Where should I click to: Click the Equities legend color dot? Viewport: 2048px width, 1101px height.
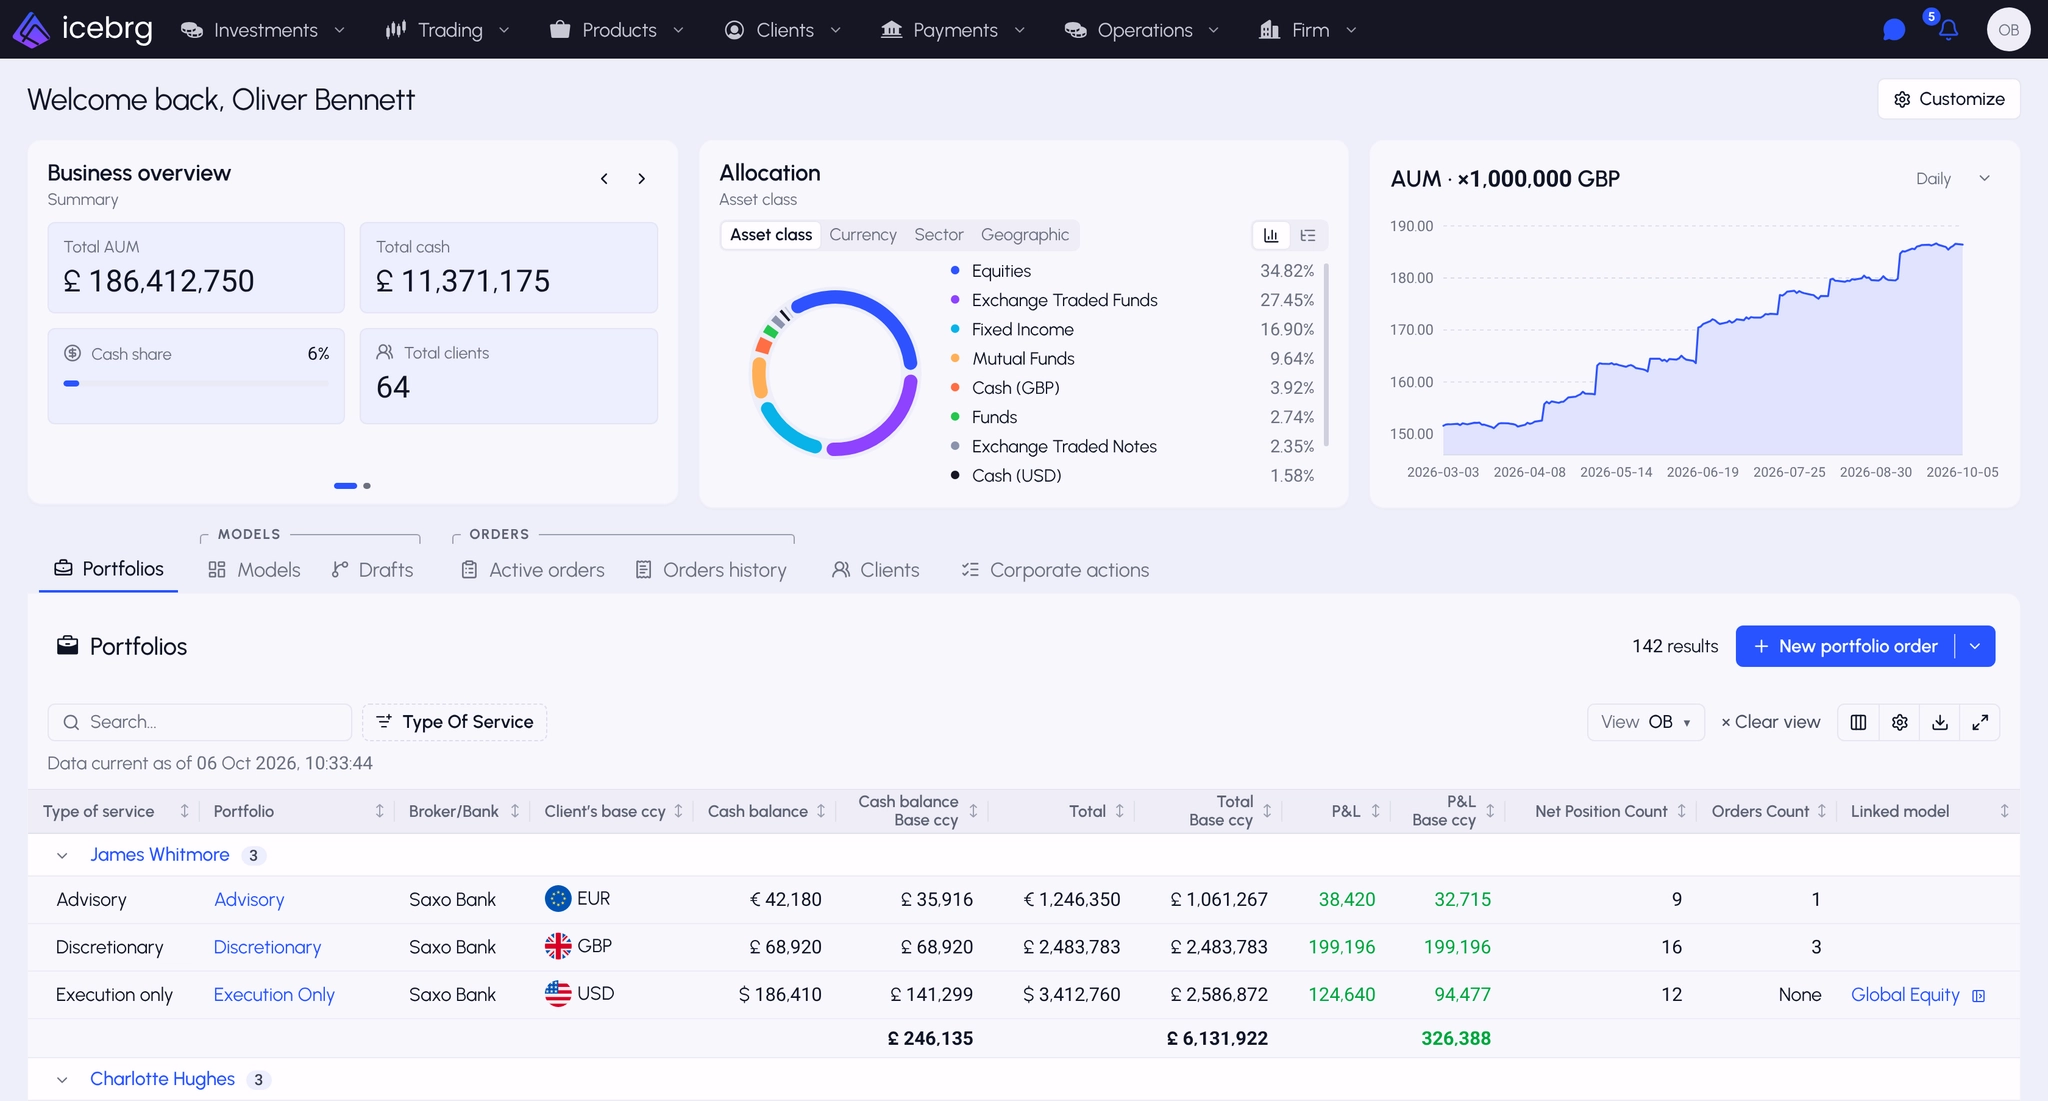[x=955, y=271]
